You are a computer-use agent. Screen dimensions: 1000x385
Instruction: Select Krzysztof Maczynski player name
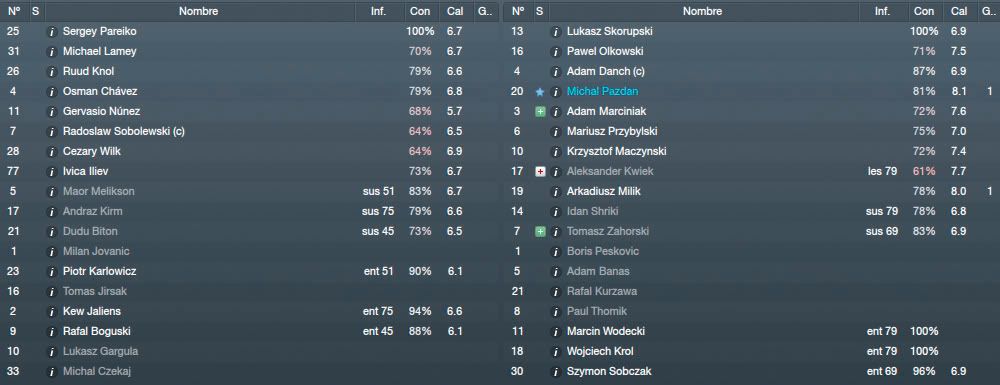tap(616, 151)
